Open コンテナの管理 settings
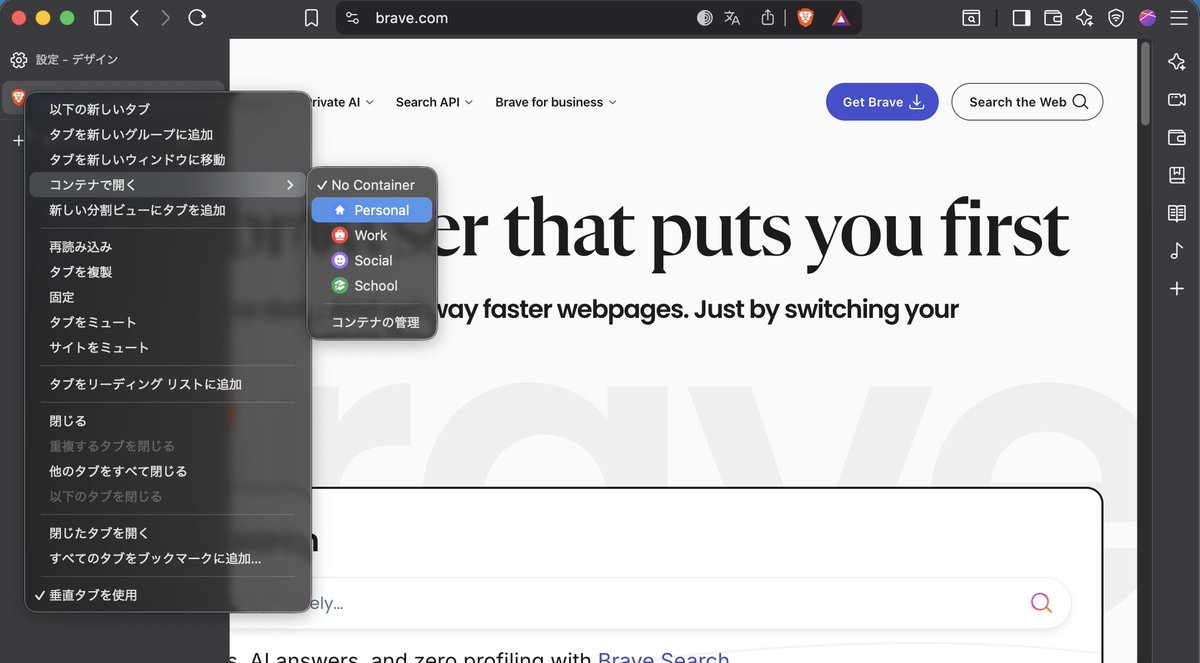 [372, 322]
